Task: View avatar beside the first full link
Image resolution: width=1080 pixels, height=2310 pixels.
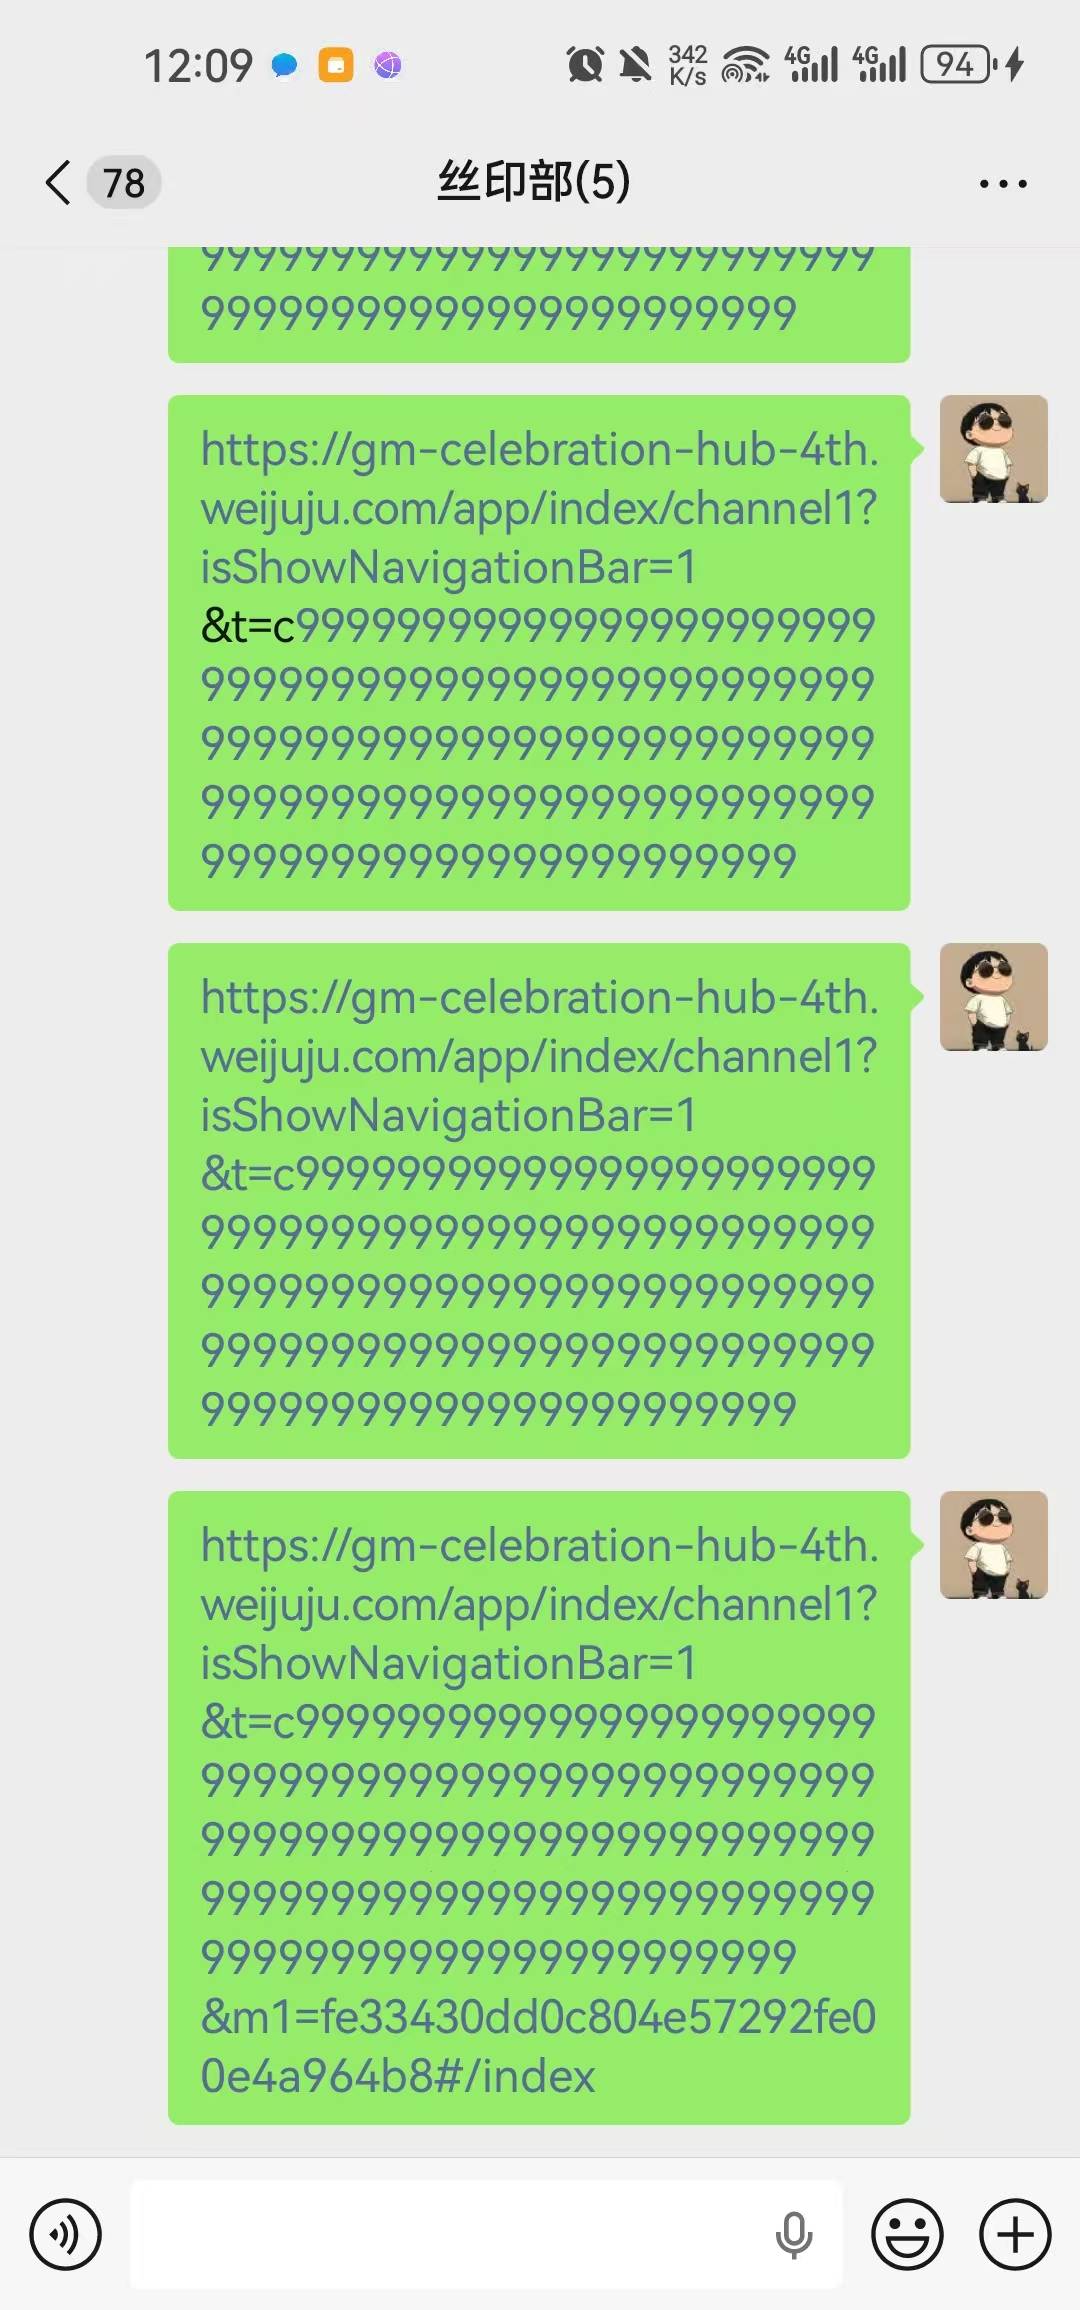Action: (x=994, y=449)
